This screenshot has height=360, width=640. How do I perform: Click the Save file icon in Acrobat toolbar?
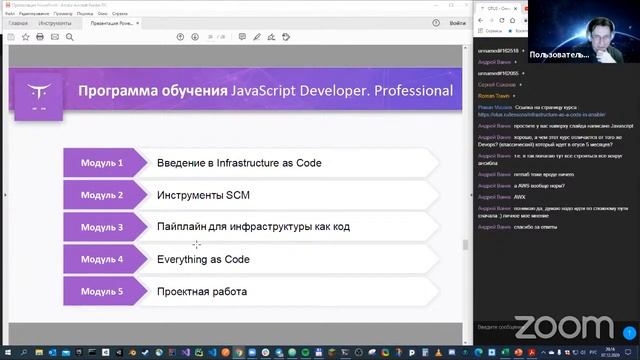pos(11,37)
